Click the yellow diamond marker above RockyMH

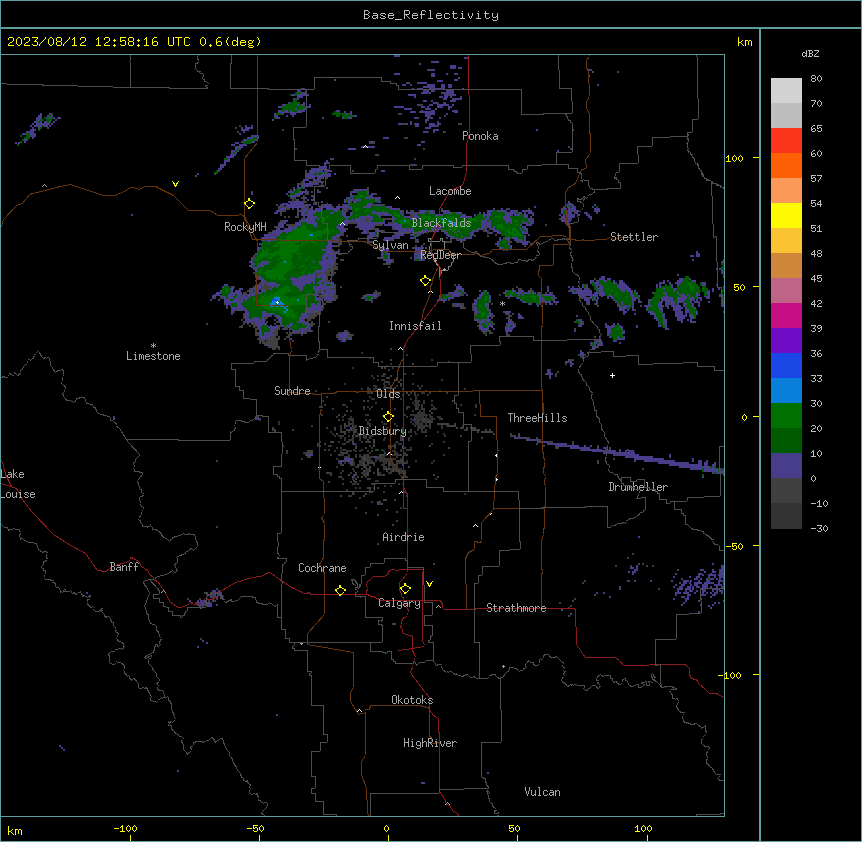pyautogui.click(x=250, y=204)
